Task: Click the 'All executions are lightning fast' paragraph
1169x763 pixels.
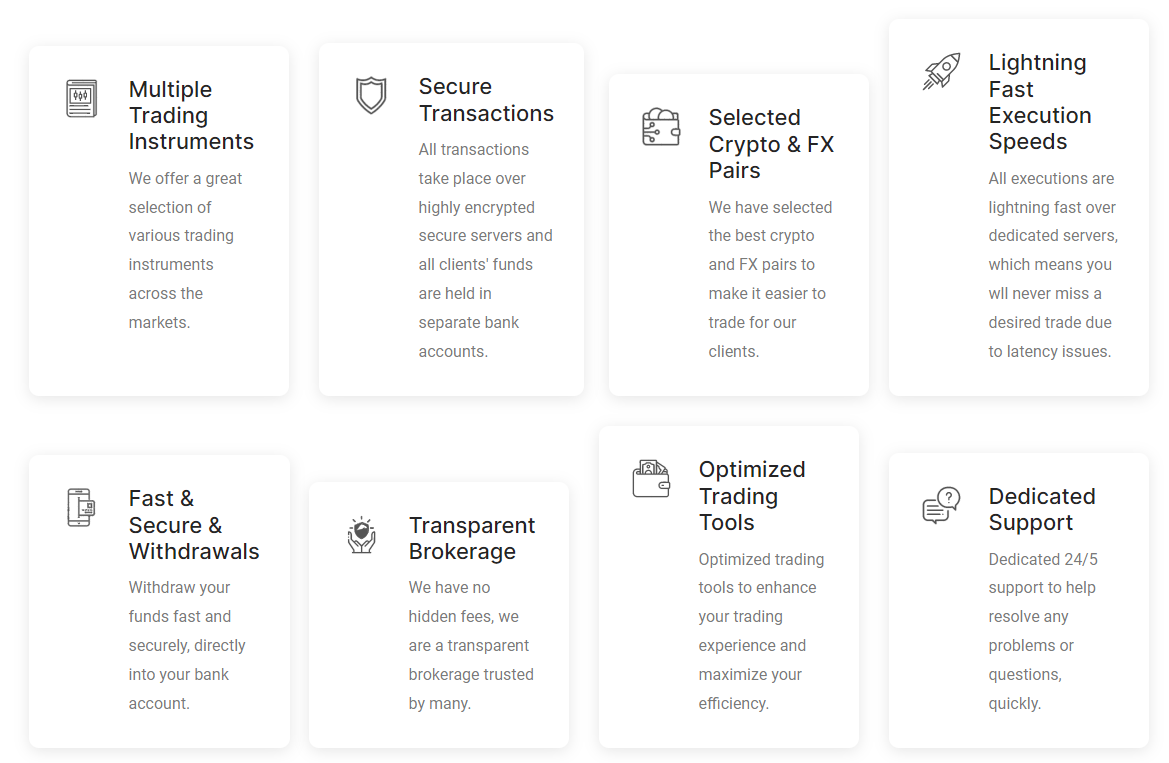Action: click(1053, 265)
